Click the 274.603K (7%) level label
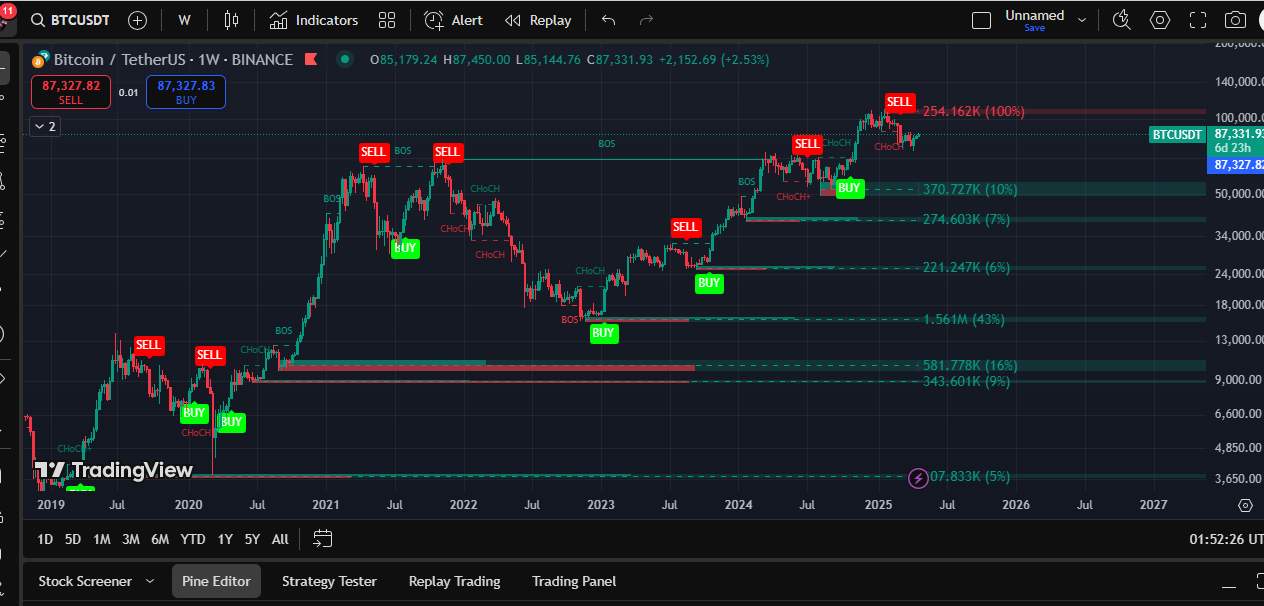 click(x=966, y=219)
